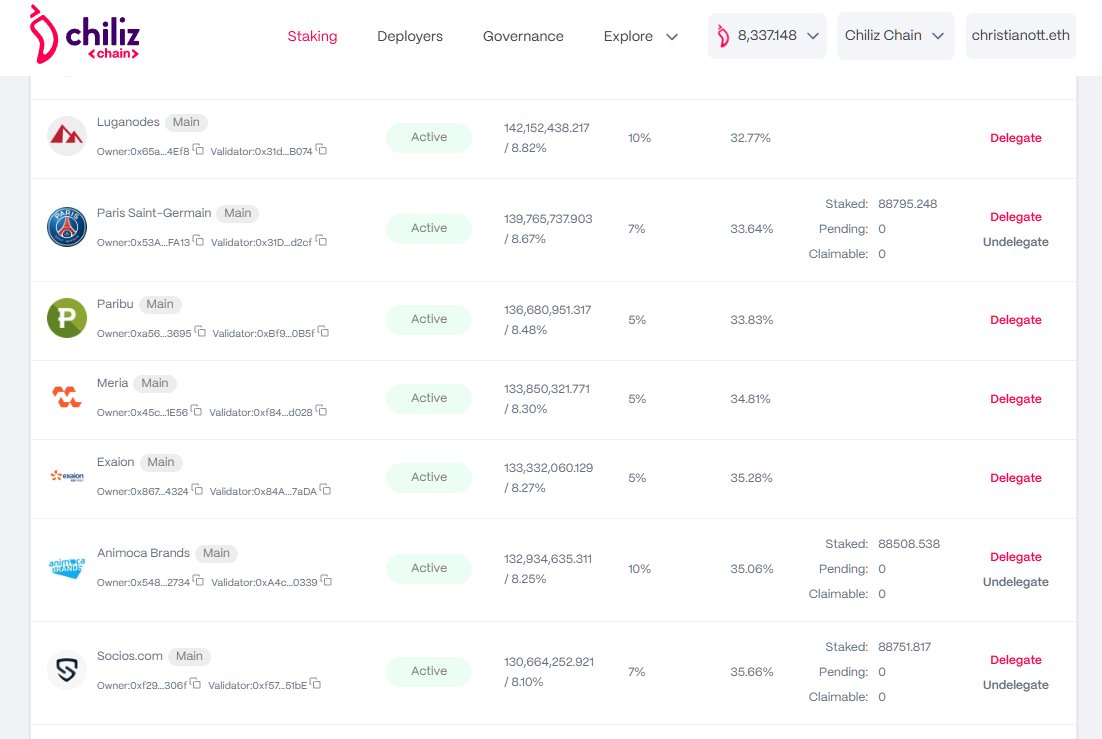Click the Meria validator name
Image resolution: width=1102 pixels, height=739 pixels.
(112, 383)
